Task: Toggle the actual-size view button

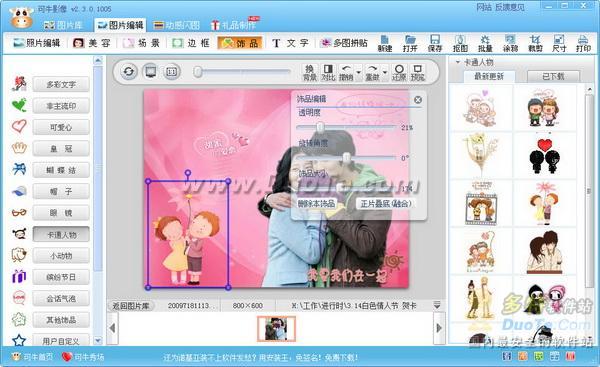Action: pyautogui.click(x=172, y=72)
